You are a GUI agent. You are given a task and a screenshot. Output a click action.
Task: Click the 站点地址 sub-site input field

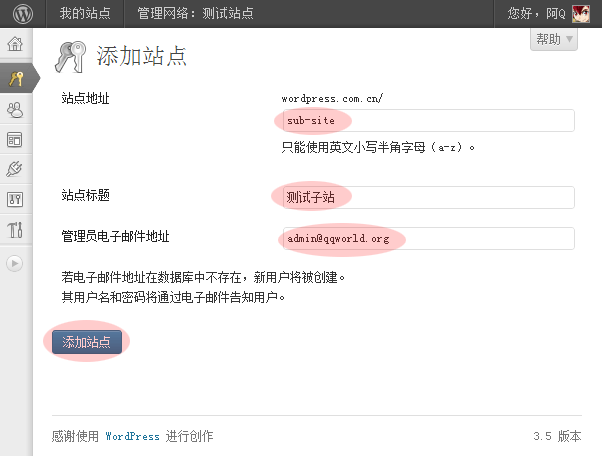pos(428,121)
